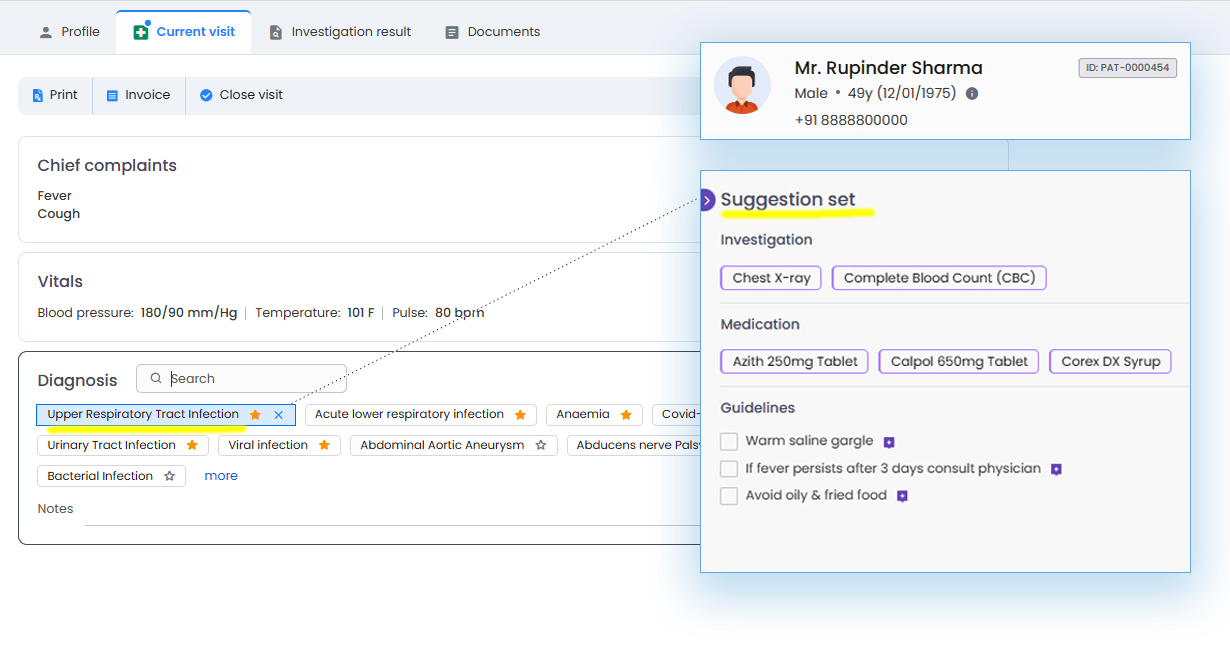Unstar the Anaemia diagnosis

pos(626,415)
